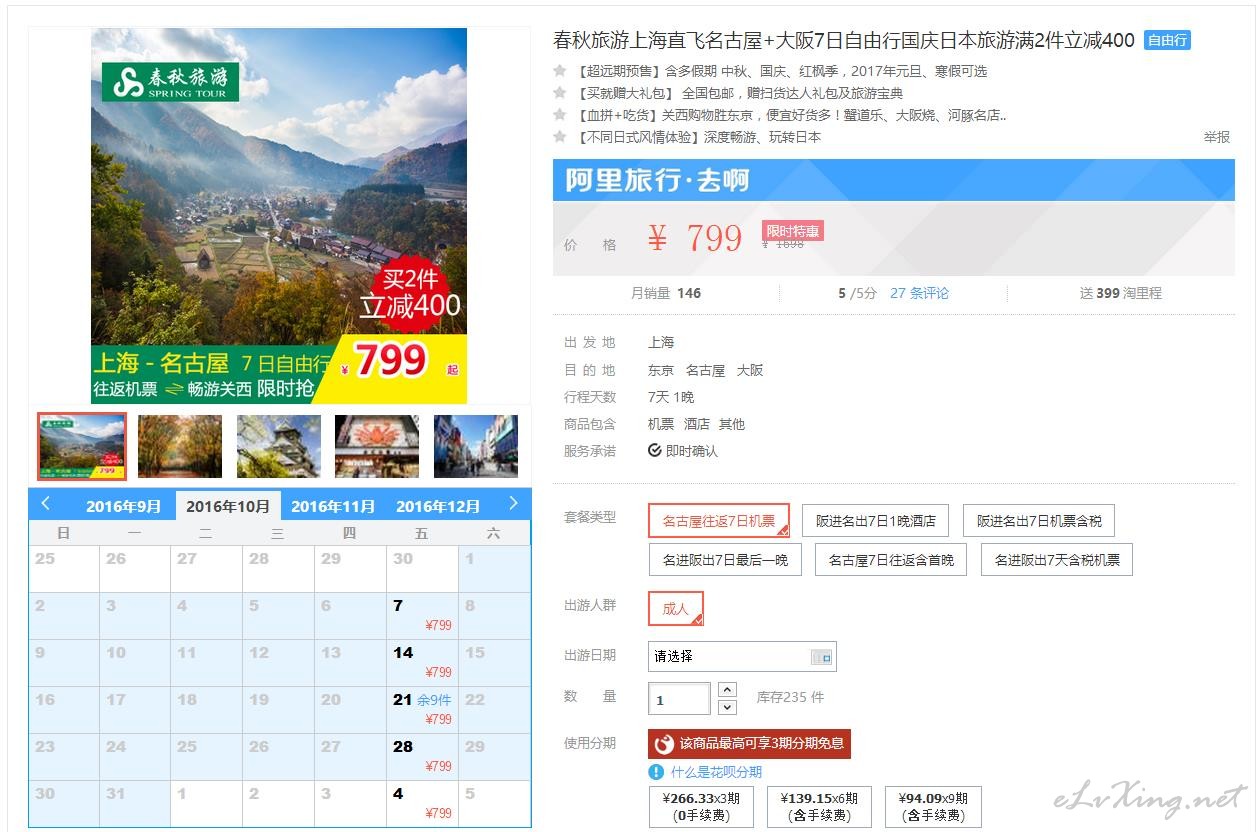This screenshot has width=1258, height=832.
Task: Decrease quantity with the down arrow
Action: (x=727, y=707)
